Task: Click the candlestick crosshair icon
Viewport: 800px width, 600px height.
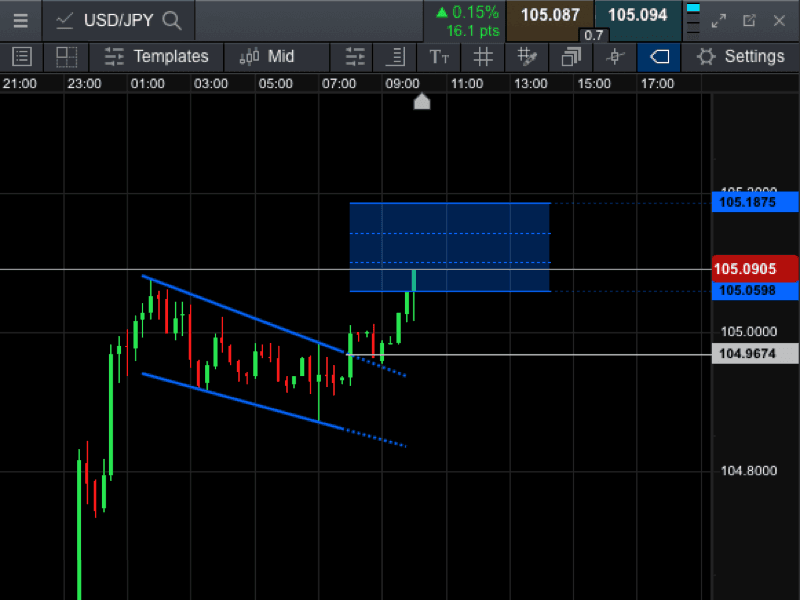Action: 615,57
